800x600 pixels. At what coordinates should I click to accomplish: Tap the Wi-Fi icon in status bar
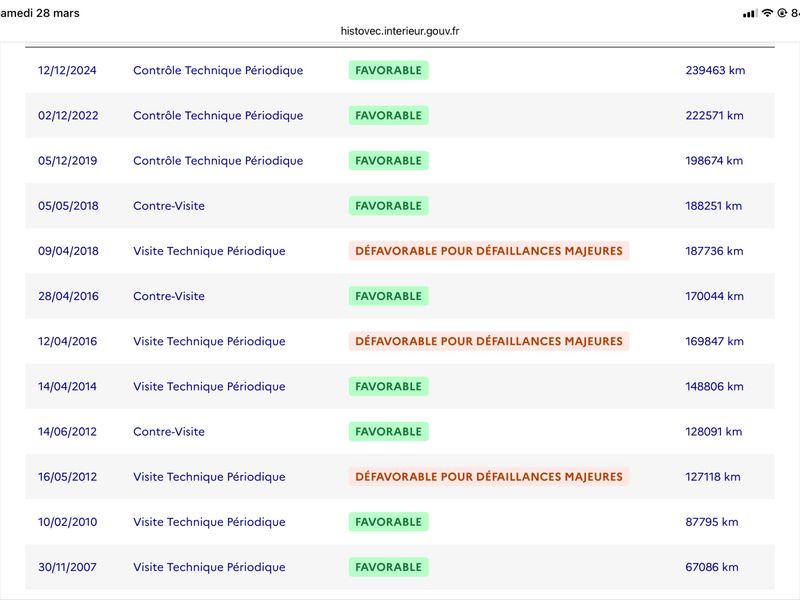pos(768,13)
